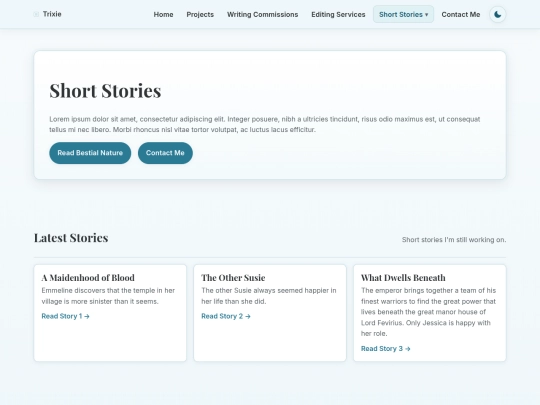Click the small logo icon beside Trixie
This screenshot has height=405, width=540.
coord(36,14)
